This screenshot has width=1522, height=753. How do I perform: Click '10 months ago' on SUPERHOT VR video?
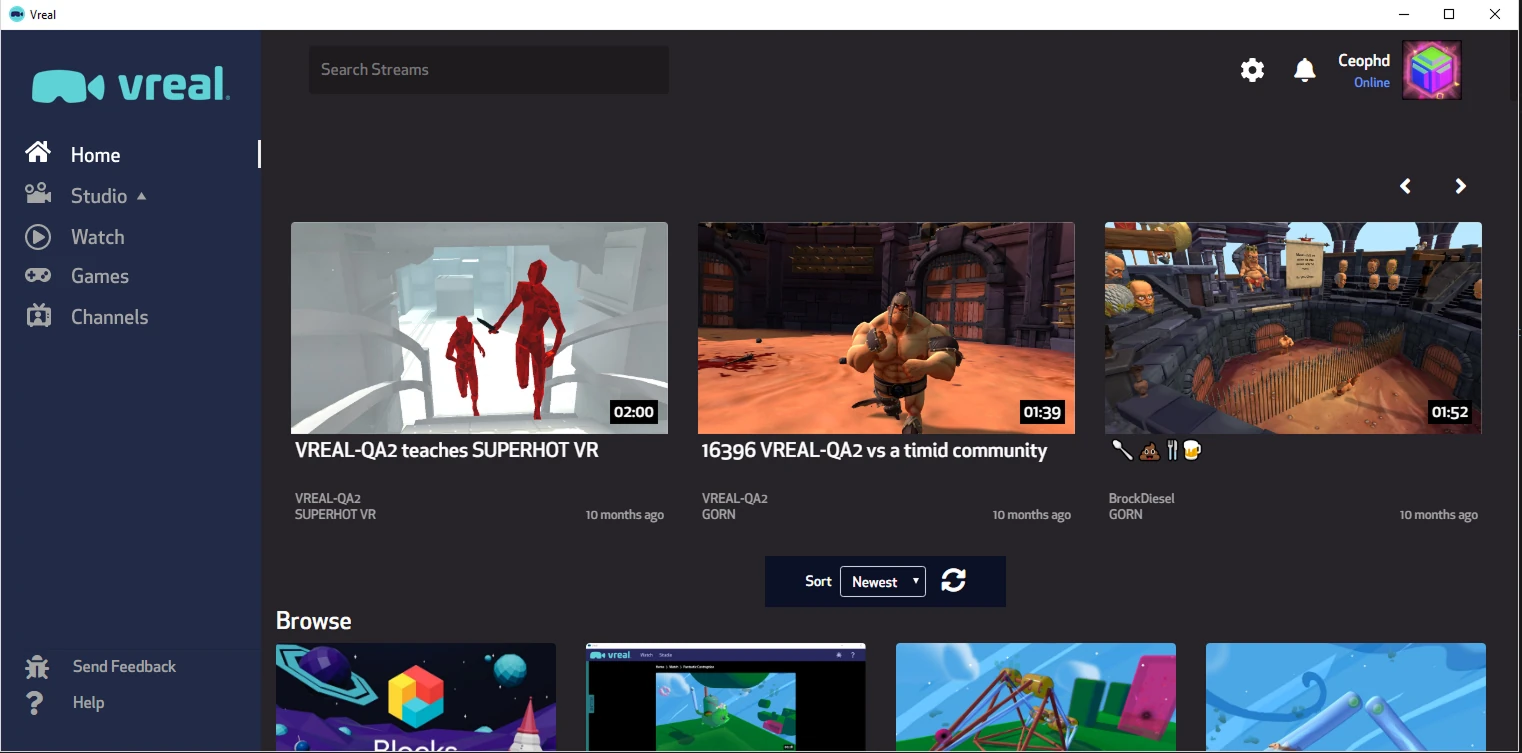point(625,515)
